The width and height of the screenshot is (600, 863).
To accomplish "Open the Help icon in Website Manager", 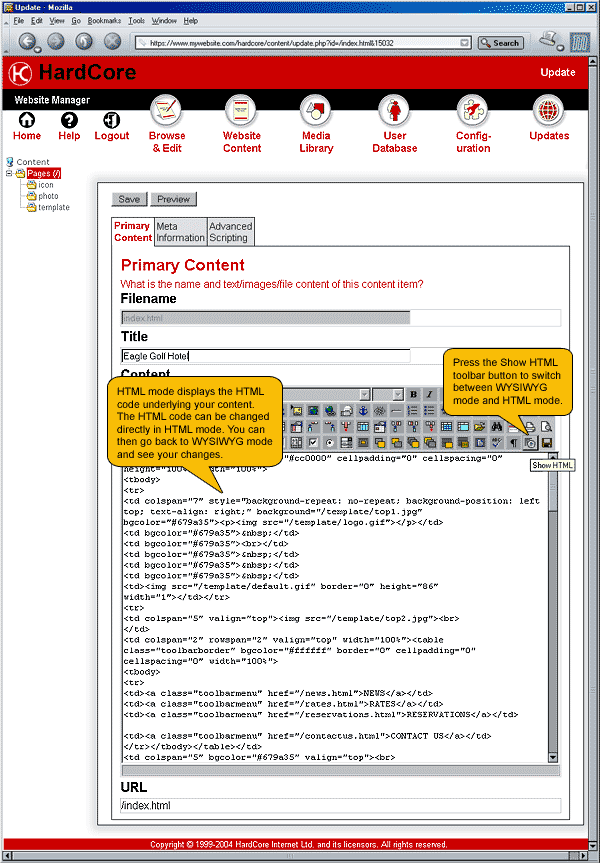I will [x=69, y=119].
